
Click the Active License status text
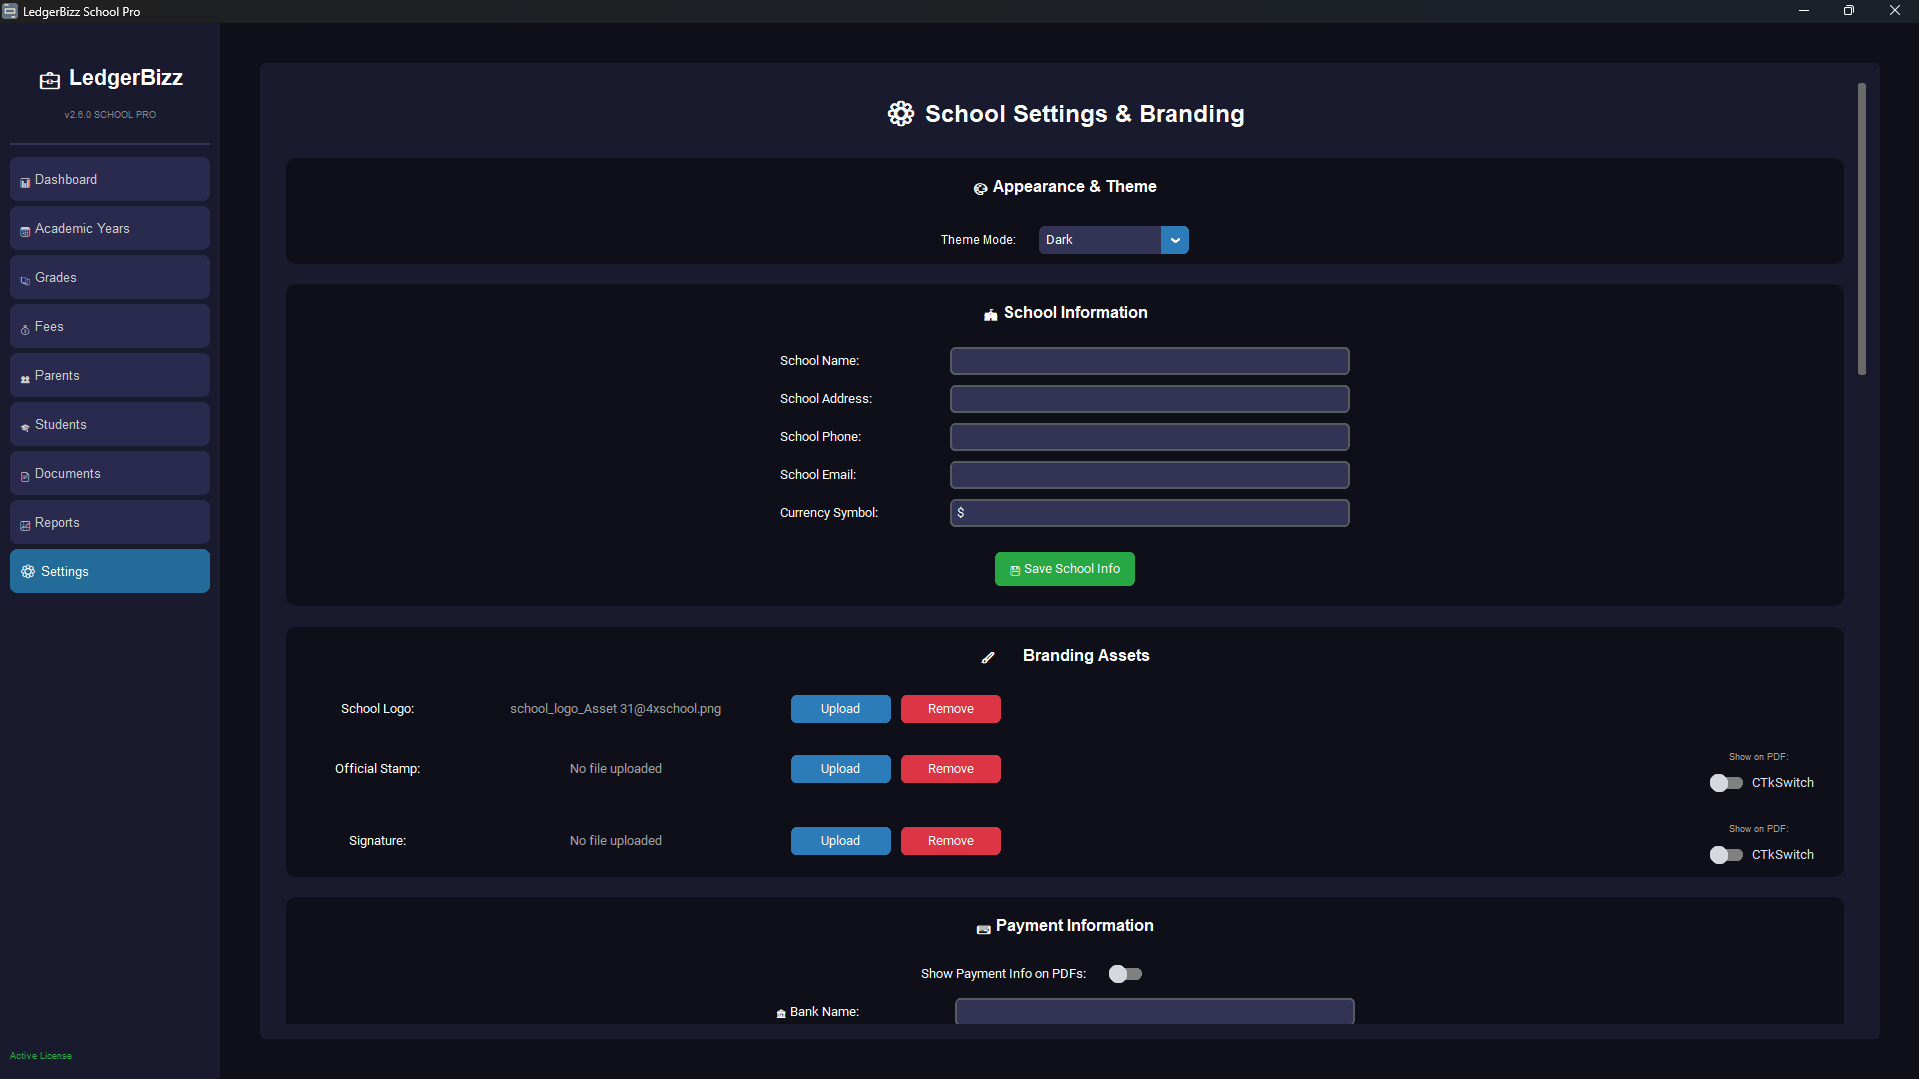pos(41,1056)
